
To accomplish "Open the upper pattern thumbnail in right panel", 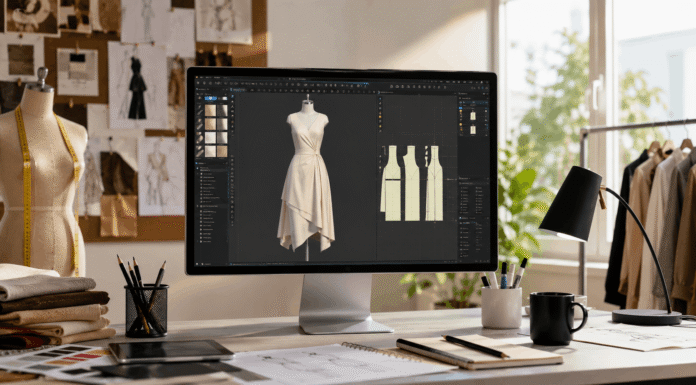I will [x=473, y=115].
